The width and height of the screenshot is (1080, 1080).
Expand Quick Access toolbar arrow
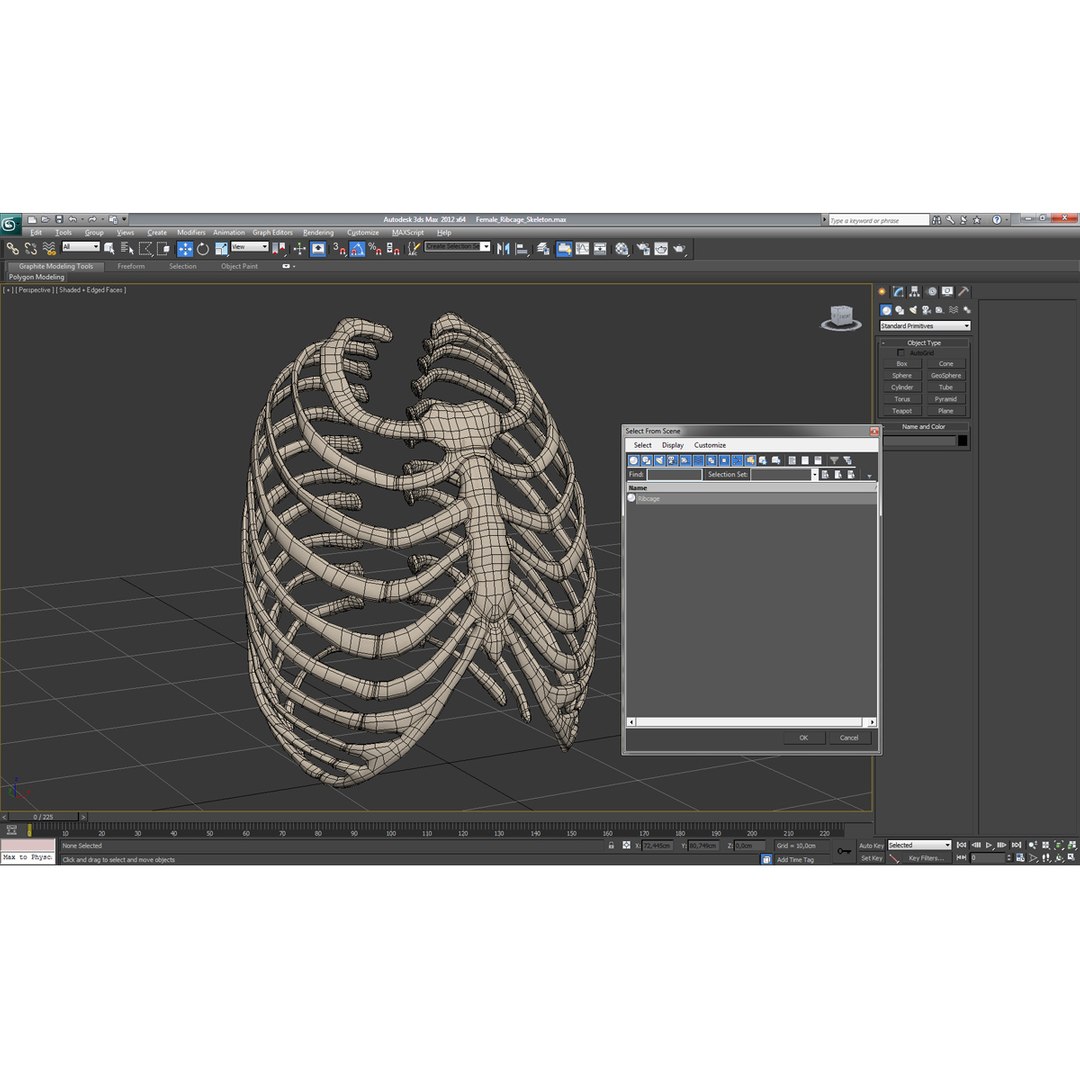pos(124,220)
